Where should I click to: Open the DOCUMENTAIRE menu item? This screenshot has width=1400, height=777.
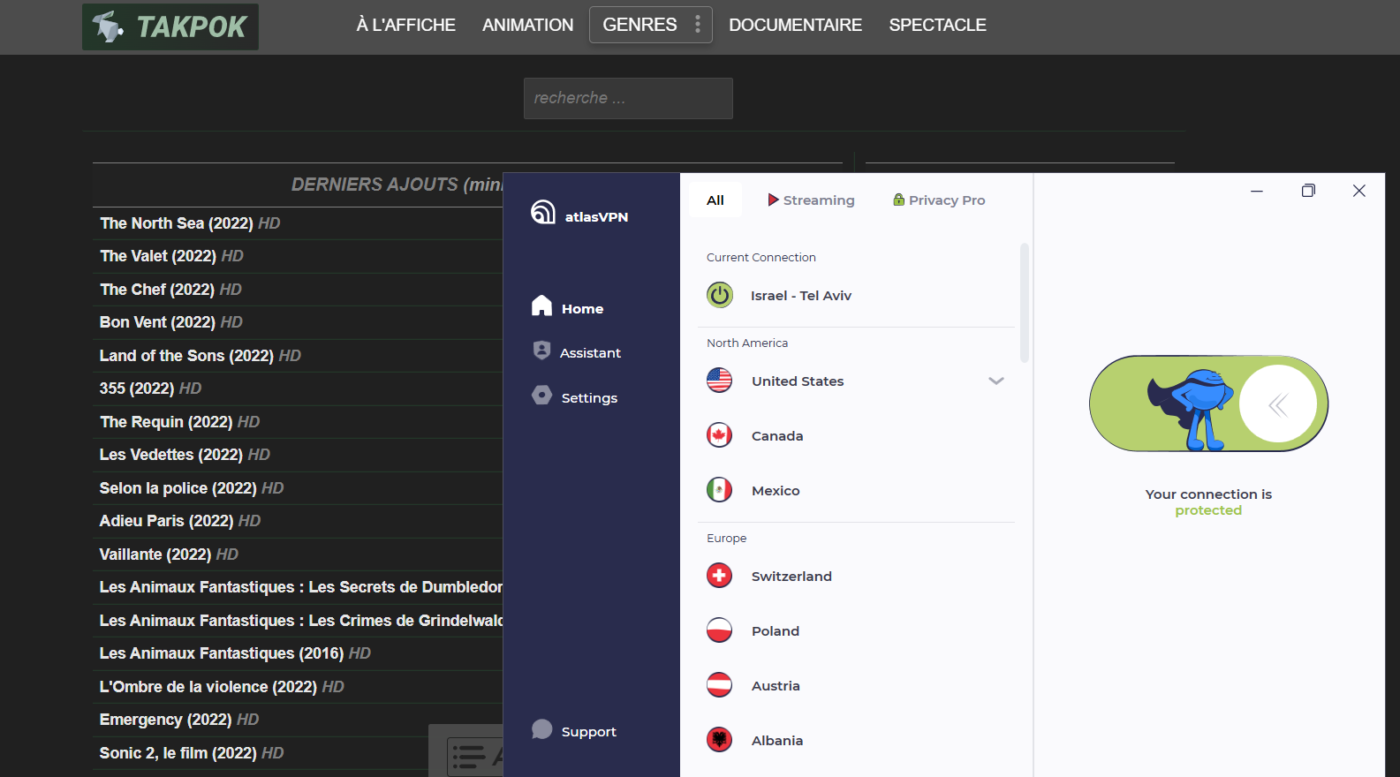[795, 25]
